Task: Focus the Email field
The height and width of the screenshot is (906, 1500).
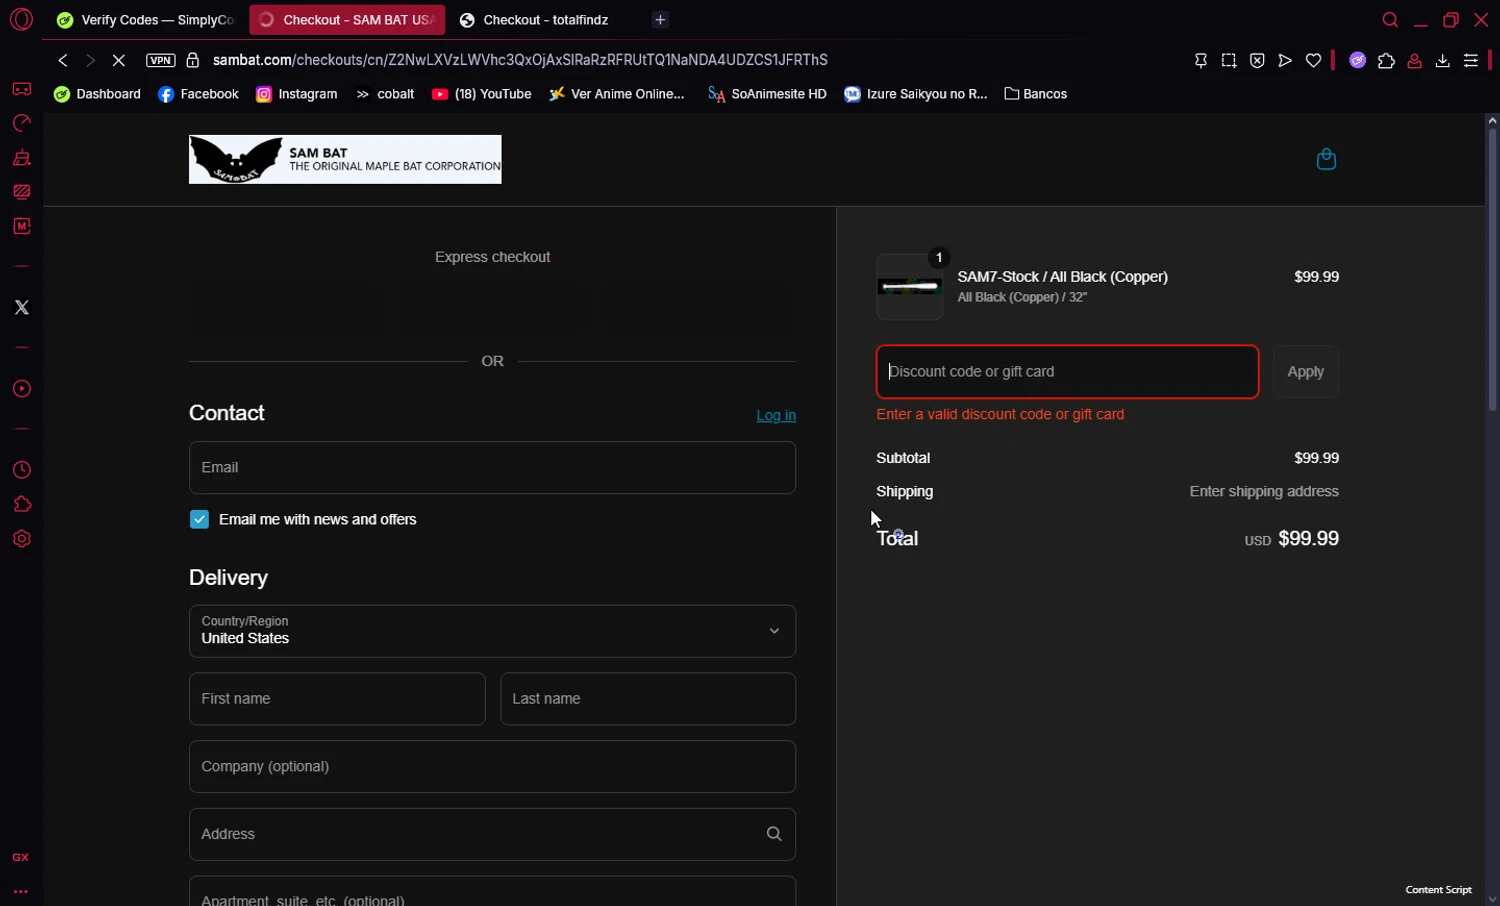Action: pyautogui.click(x=492, y=467)
